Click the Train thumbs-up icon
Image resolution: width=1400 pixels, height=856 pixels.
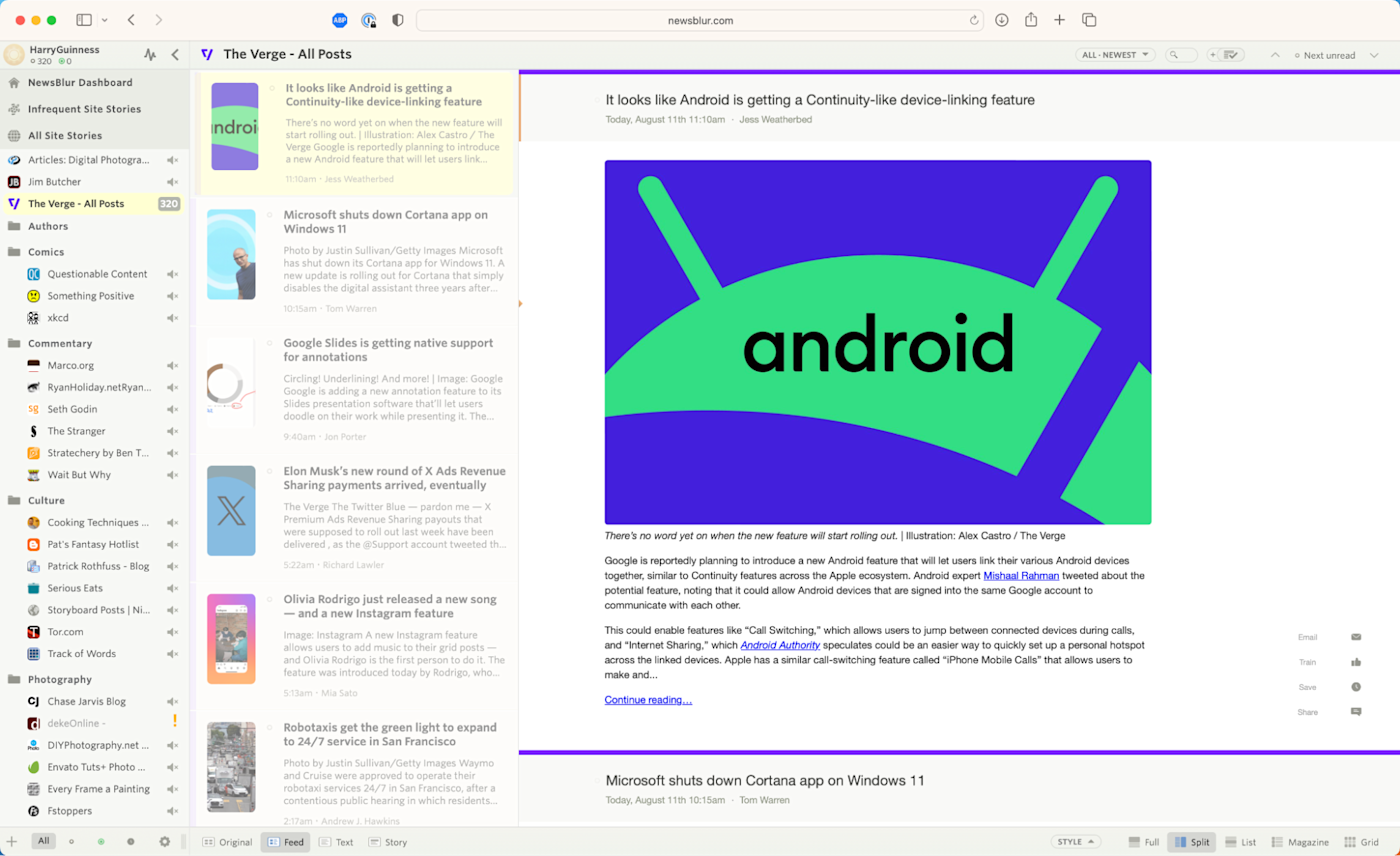point(1356,662)
